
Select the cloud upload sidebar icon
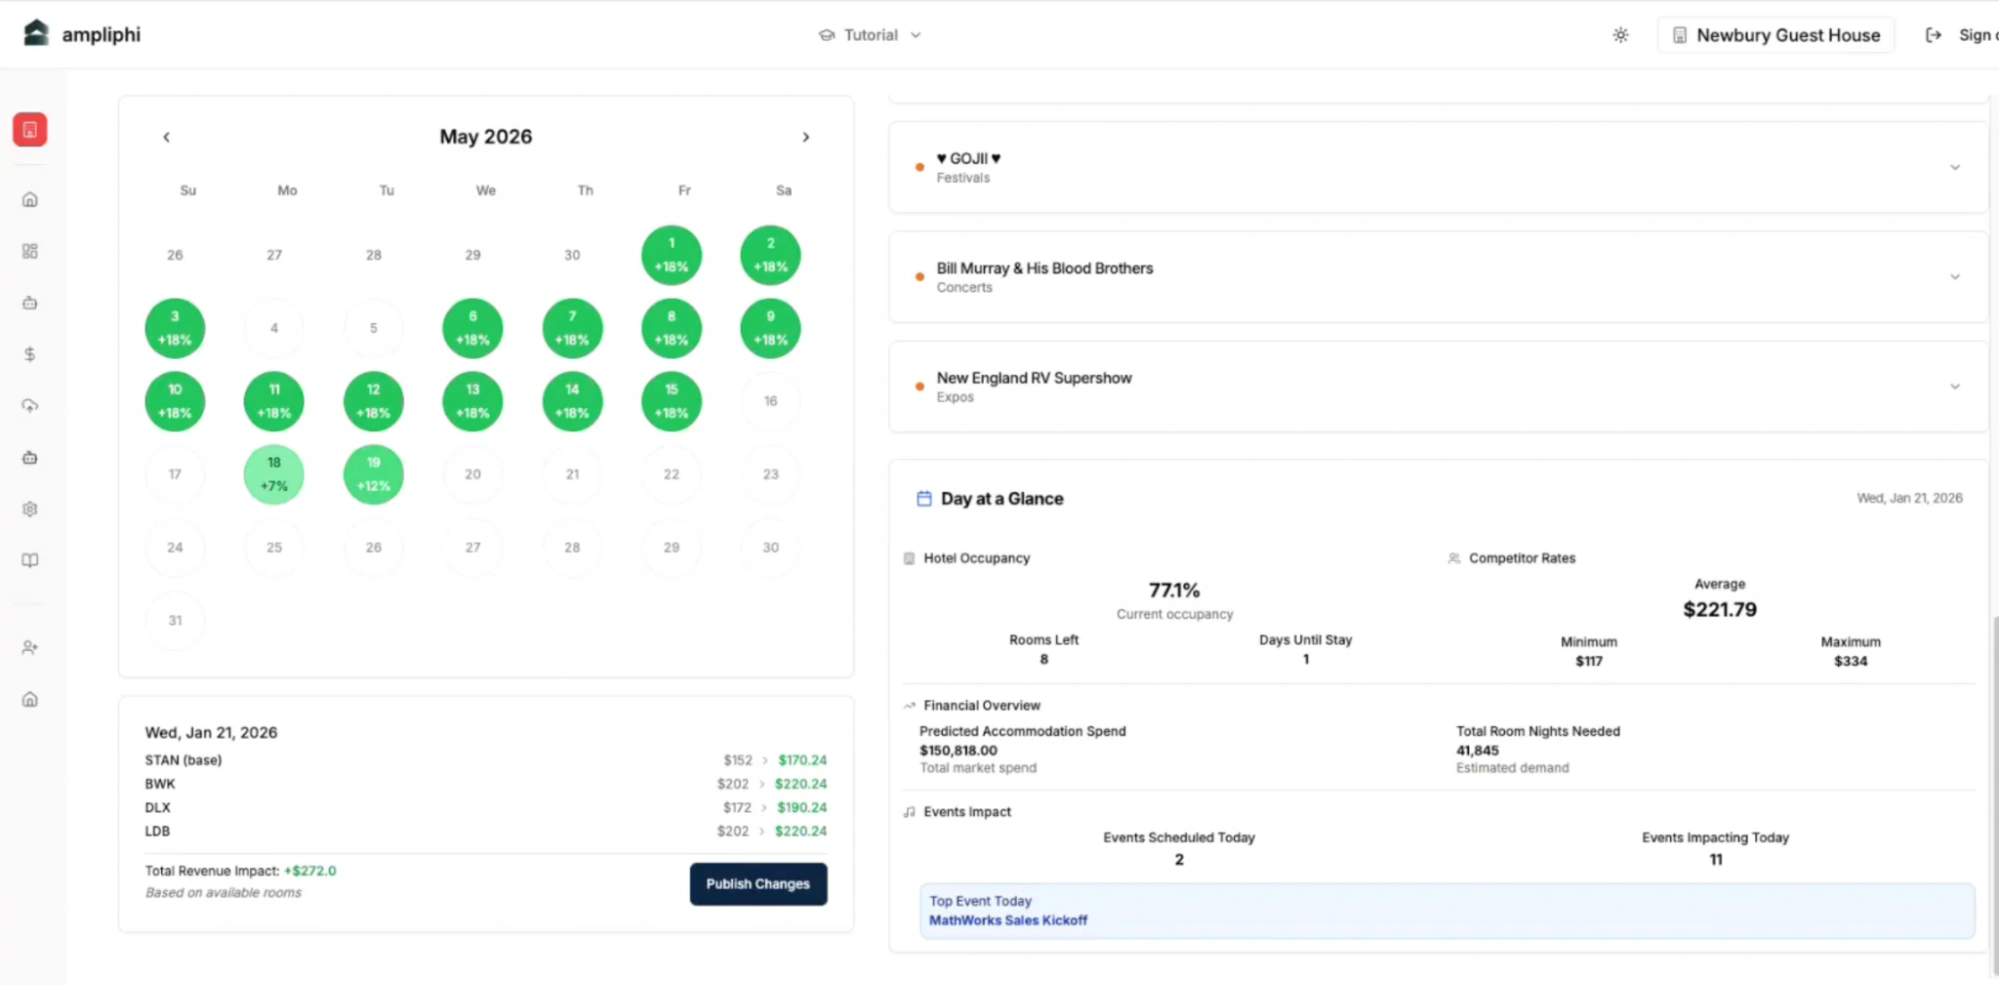click(x=30, y=406)
